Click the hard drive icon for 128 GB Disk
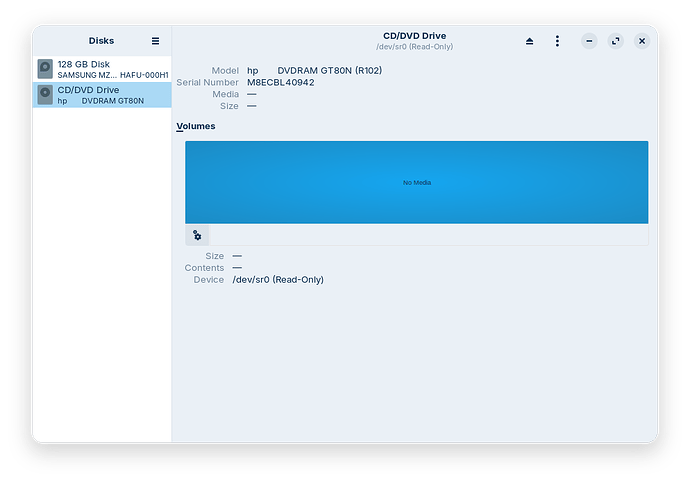 tap(46, 69)
